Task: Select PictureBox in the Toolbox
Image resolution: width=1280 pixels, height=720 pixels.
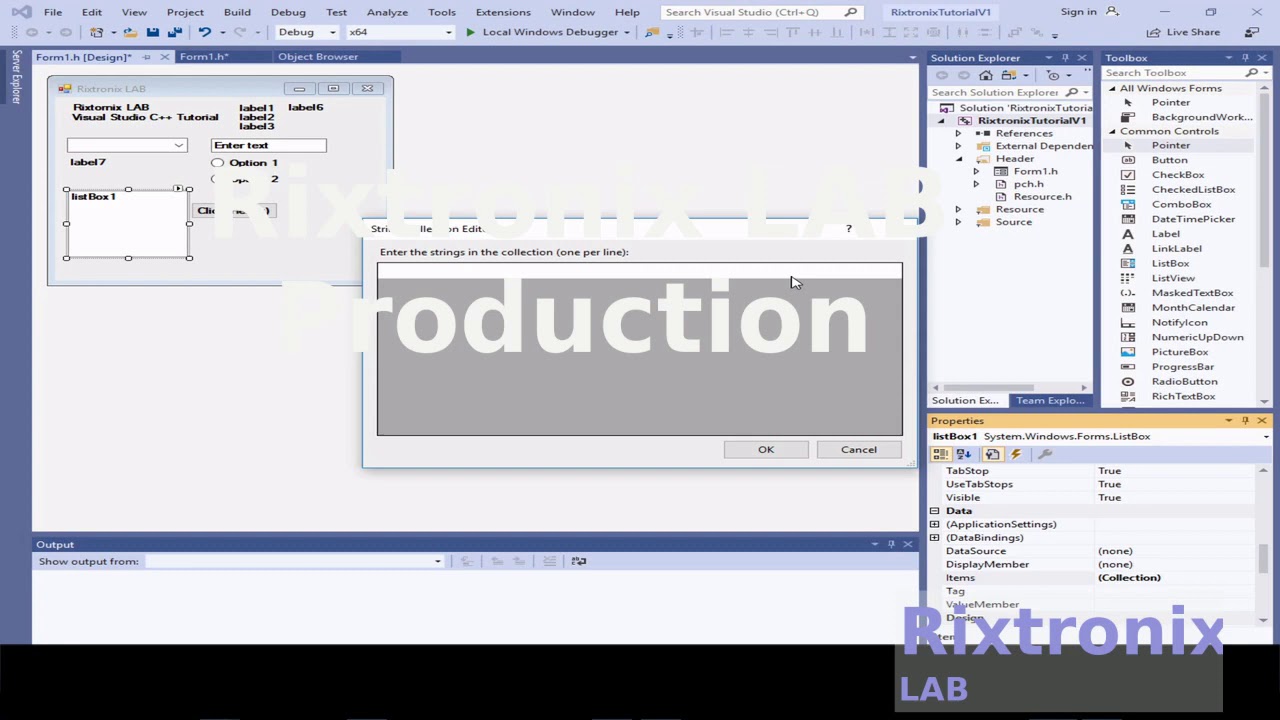Action: (x=1179, y=352)
